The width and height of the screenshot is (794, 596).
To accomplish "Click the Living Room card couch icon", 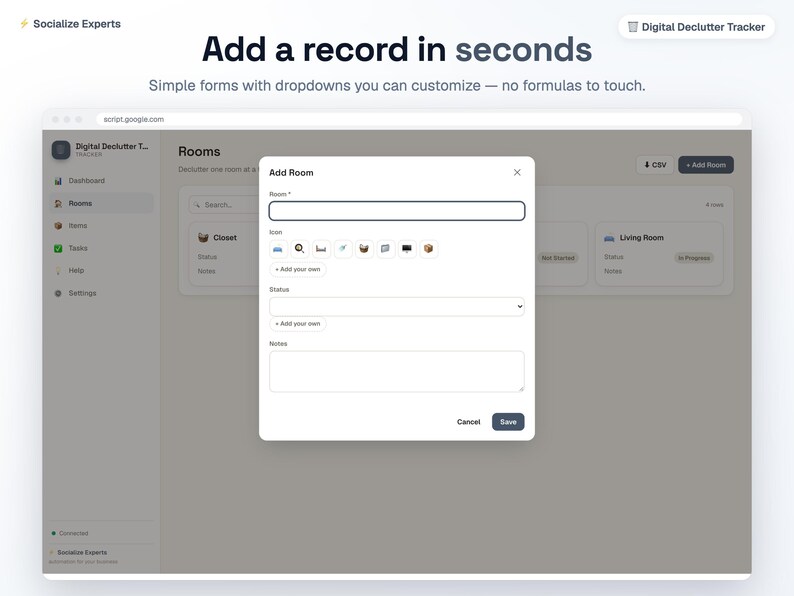I will click(x=609, y=238).
